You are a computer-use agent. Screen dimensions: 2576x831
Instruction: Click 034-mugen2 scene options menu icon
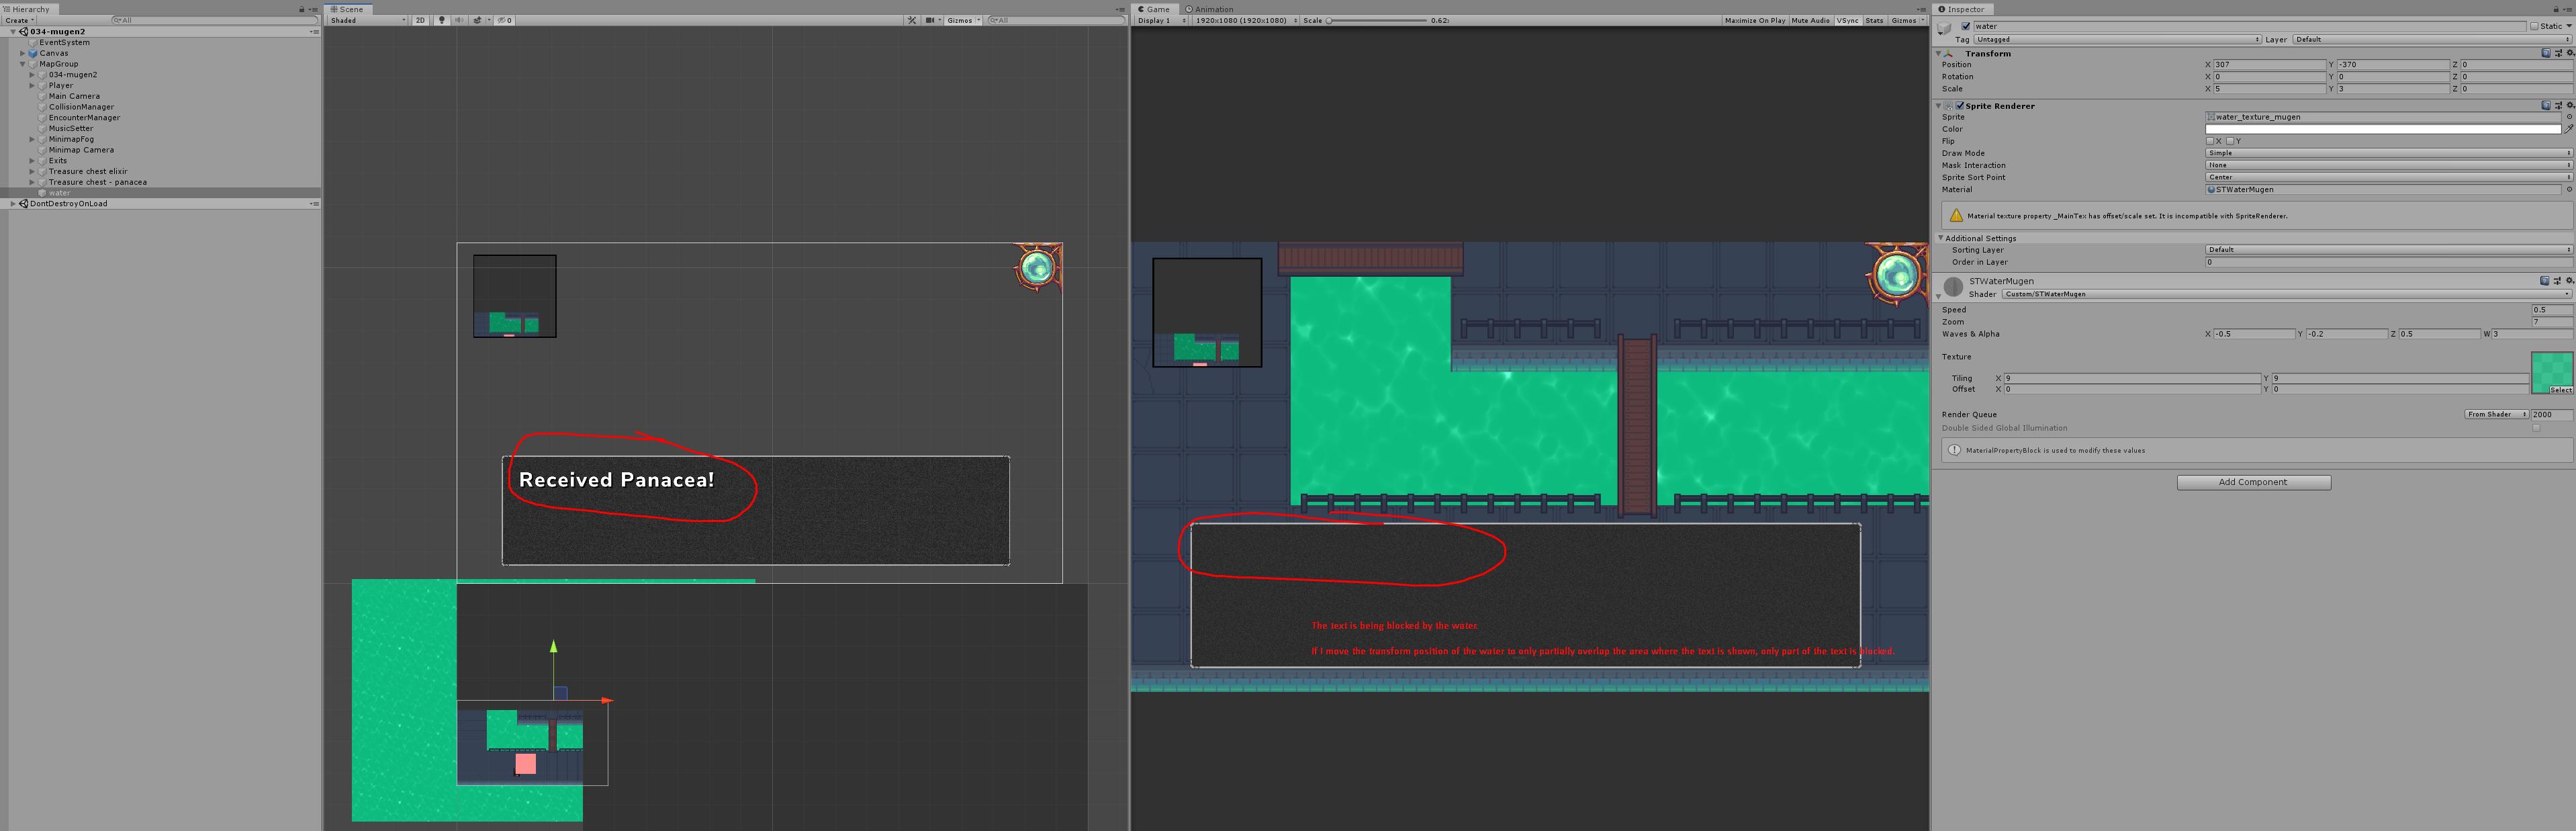tap(314, 31)
